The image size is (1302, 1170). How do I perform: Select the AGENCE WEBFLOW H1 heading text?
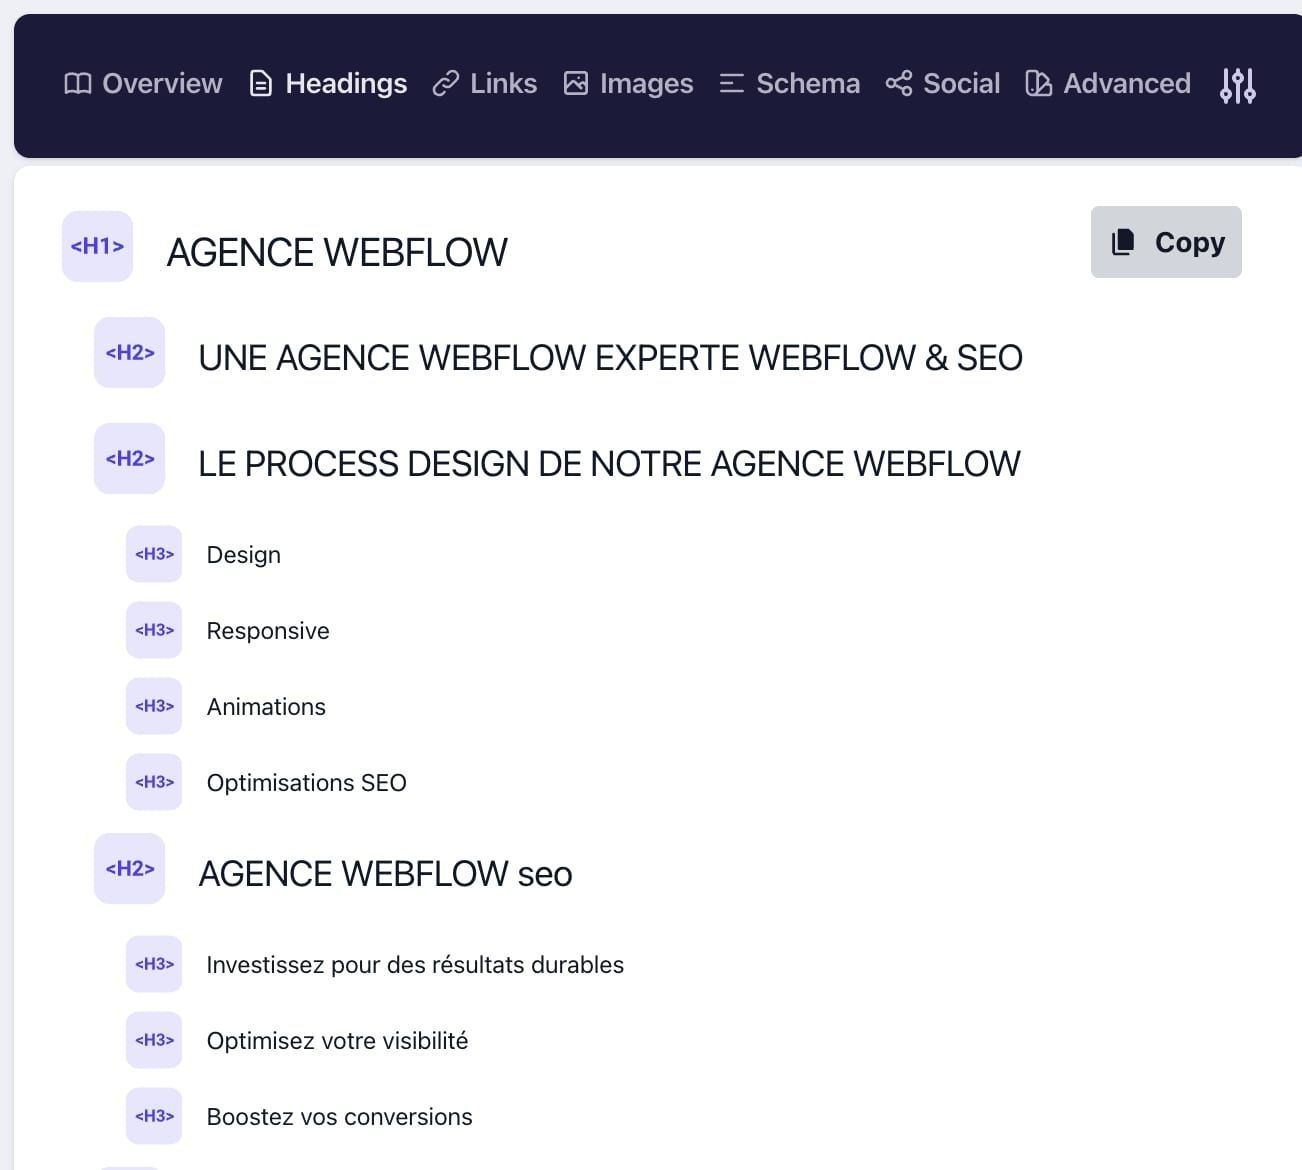tap(337, 252)
